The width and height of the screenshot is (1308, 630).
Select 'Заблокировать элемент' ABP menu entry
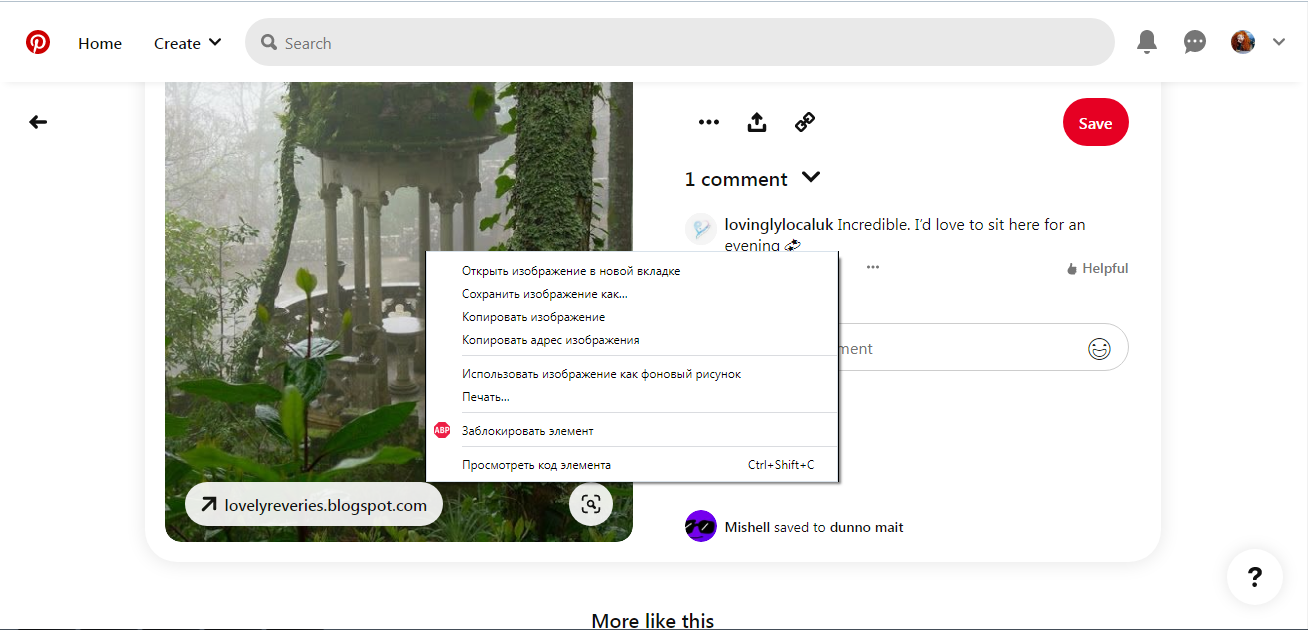coord(527,431)
